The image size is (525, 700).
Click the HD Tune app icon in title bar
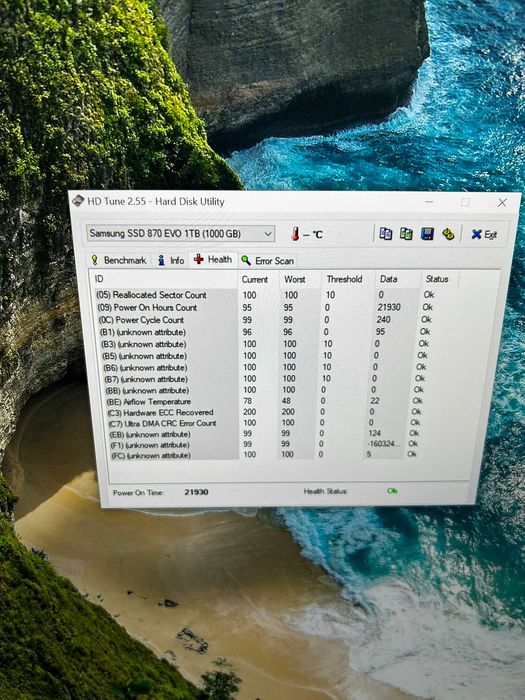(79, 201)
